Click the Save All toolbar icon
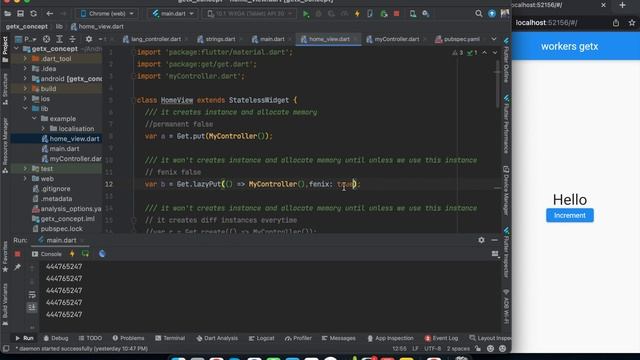This screenshot has height=360, width=640. 20,13
